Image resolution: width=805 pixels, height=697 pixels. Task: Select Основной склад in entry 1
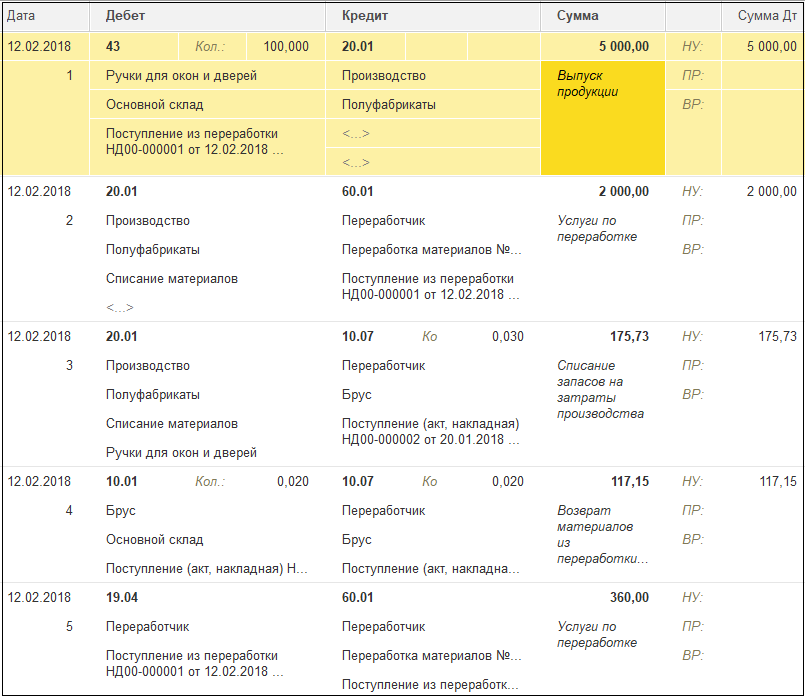tap(155, 105)
